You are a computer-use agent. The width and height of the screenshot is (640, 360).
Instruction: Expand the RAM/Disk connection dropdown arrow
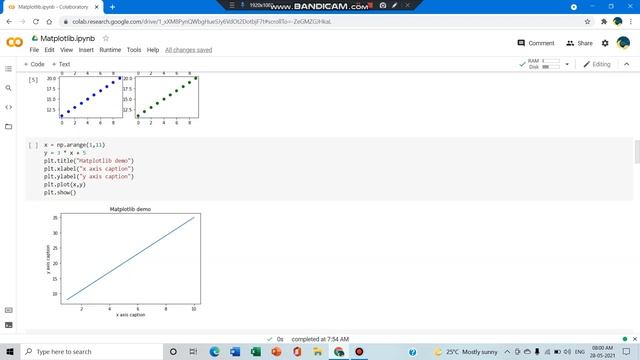[x=567, y=64]
